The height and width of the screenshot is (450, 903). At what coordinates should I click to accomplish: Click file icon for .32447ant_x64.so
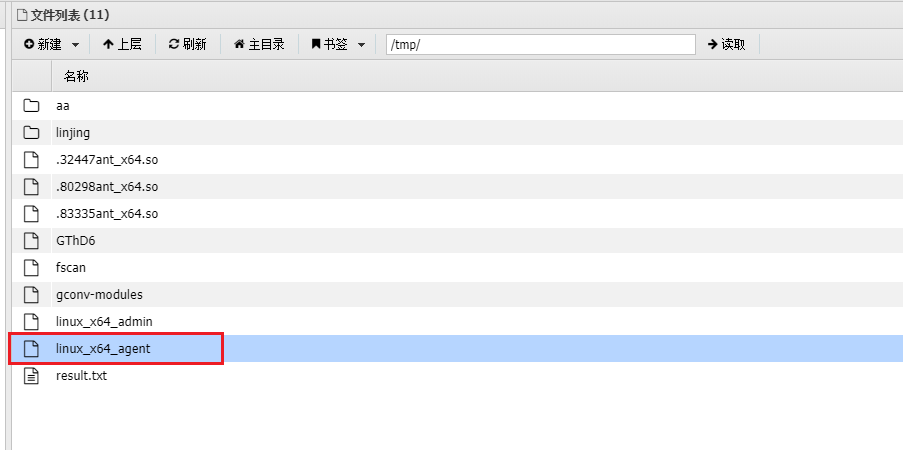pyautogui.click(x=31, y=159)
